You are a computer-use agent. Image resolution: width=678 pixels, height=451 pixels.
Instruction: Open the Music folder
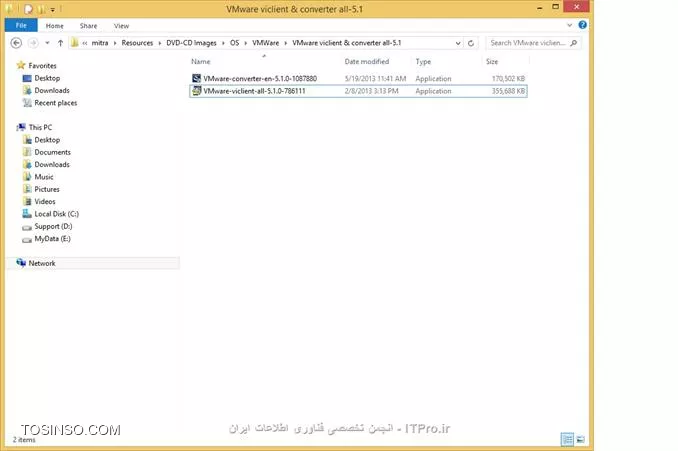(x=44, y=177)
